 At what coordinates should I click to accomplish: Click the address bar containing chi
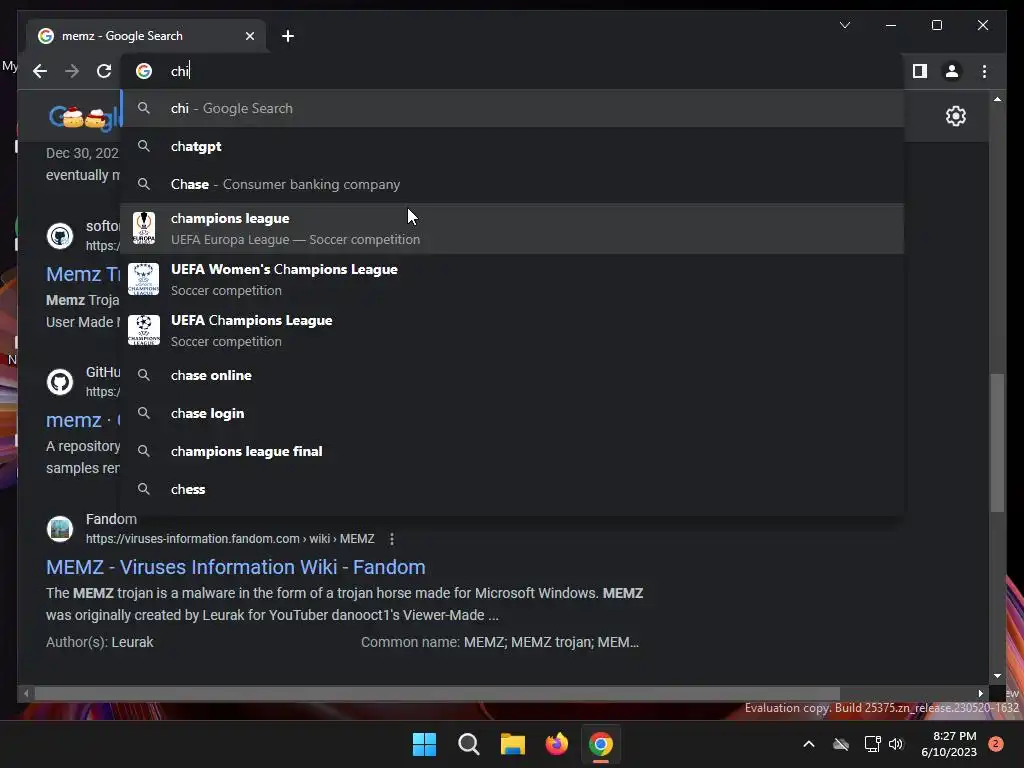pyautogui.click(x=512, y=71)
